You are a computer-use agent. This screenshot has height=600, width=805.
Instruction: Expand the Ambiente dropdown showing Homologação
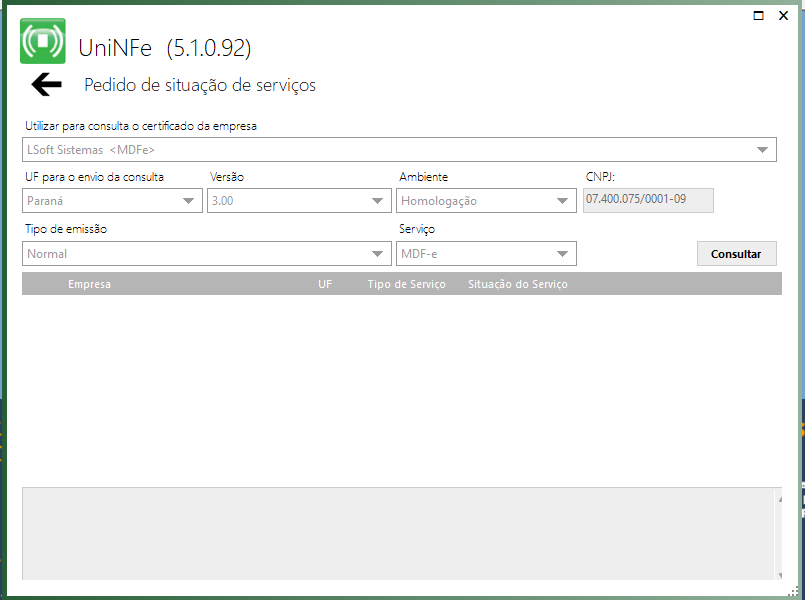pos(486,201)
